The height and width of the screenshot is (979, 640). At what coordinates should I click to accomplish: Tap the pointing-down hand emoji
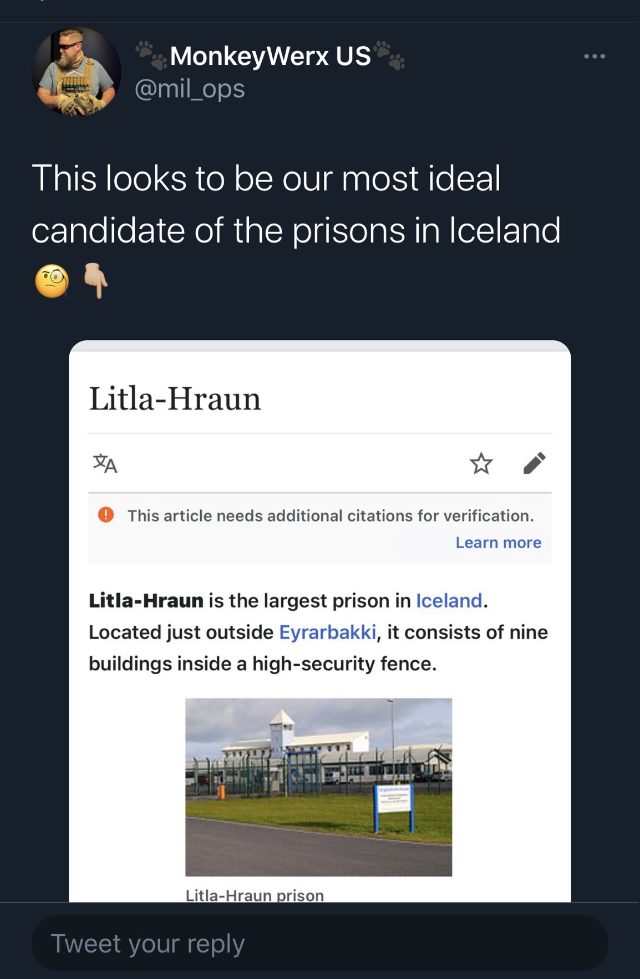96,282
